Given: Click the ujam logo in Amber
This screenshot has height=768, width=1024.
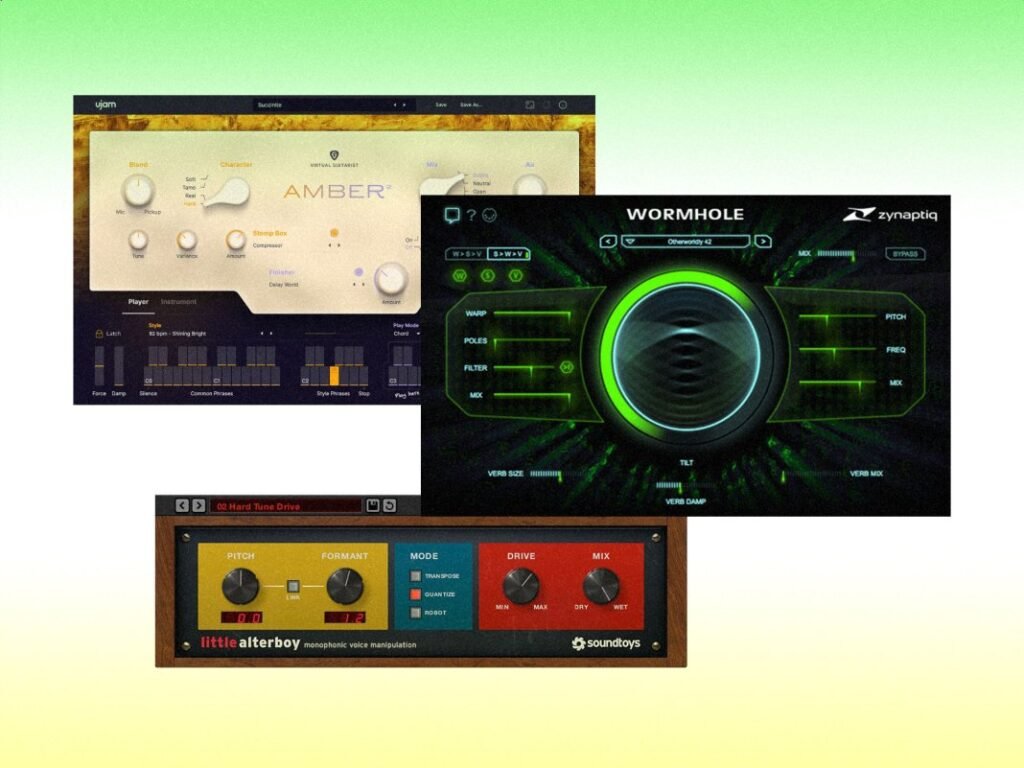Looking at the screenshot, I should pos(105,104).
